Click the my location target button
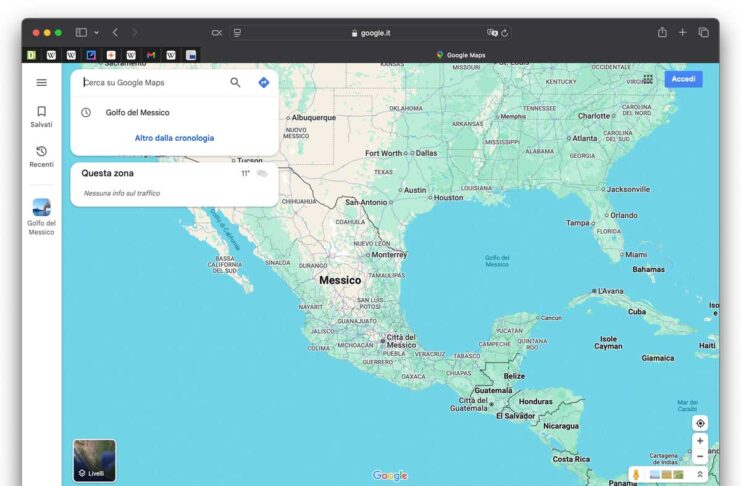This screenshot has width=741, height=486. [700, 423]
